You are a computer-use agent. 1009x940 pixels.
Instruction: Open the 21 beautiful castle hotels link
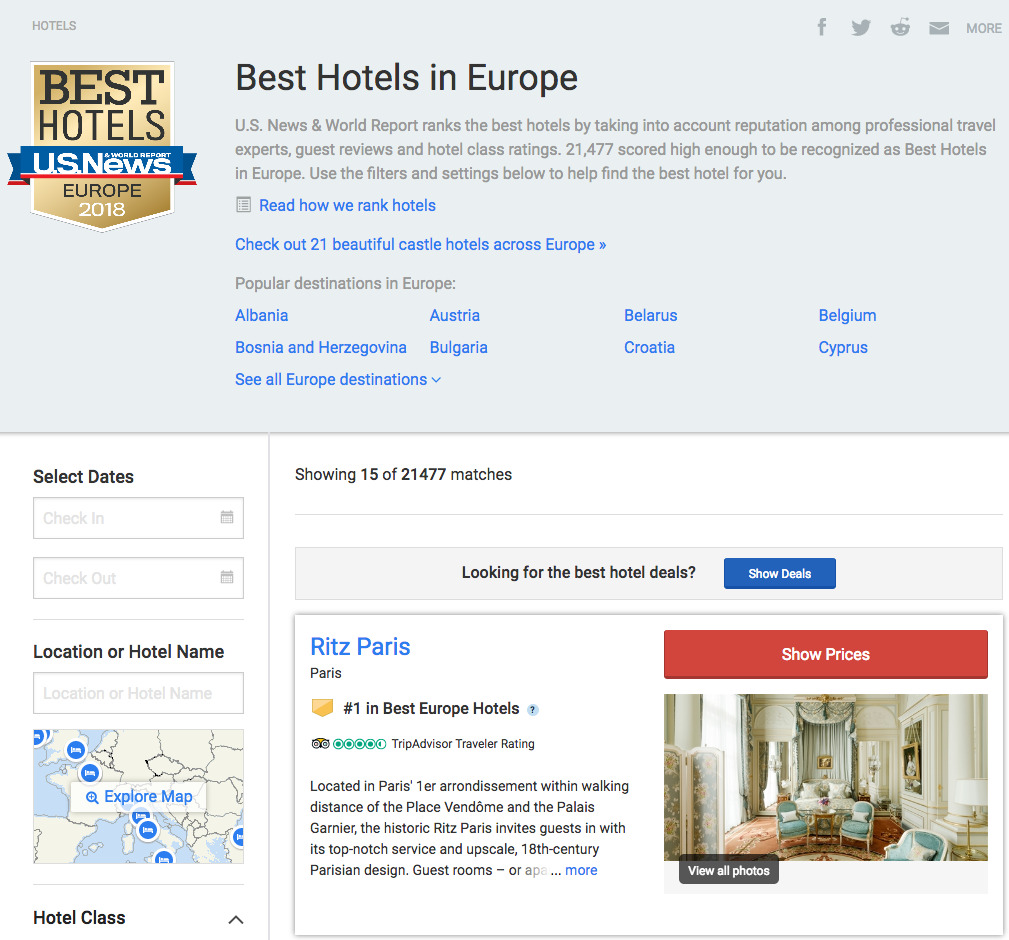click(420, 244)
